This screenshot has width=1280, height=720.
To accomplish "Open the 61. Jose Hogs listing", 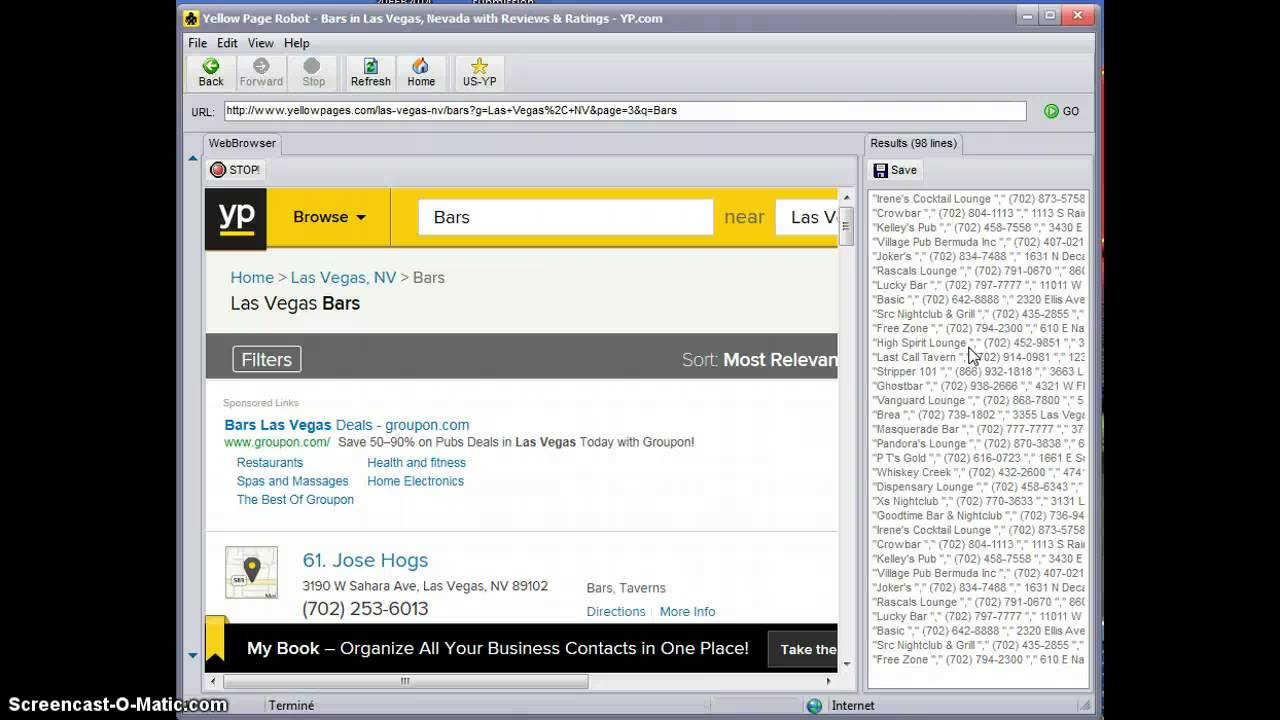I will click(x=365, y=560).
